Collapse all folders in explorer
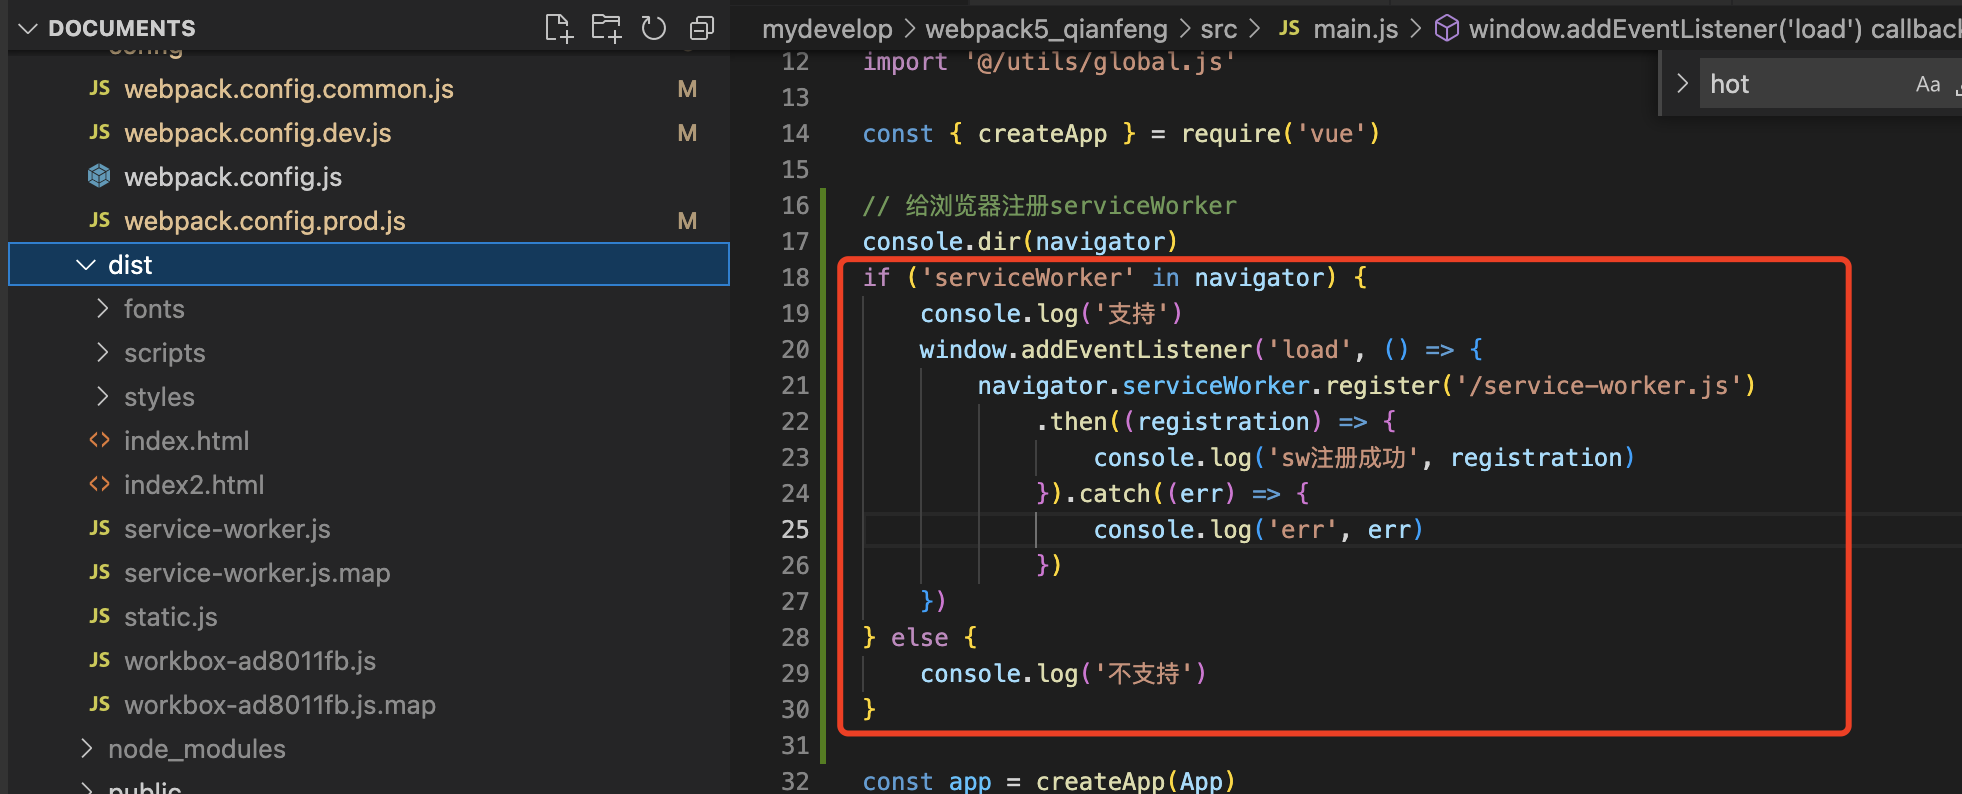1962x794 pixels. click(x=702, y=28)
